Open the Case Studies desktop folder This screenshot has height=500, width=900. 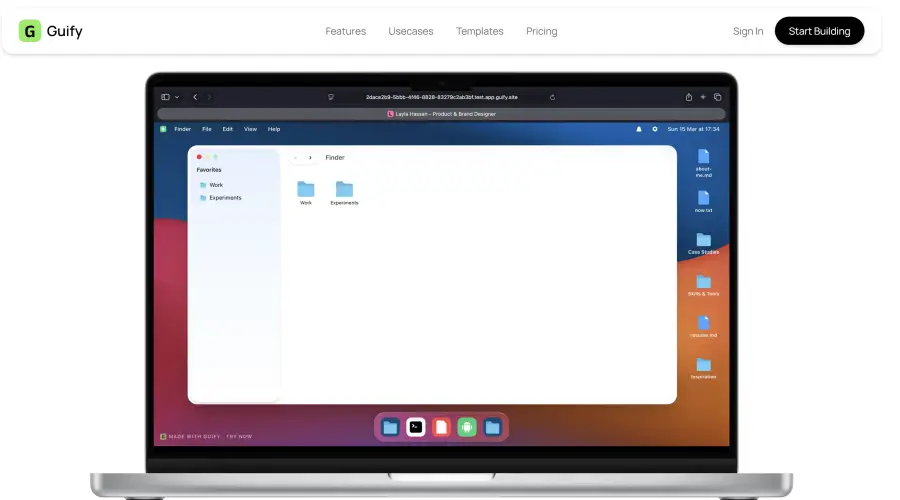coord(704,243)
